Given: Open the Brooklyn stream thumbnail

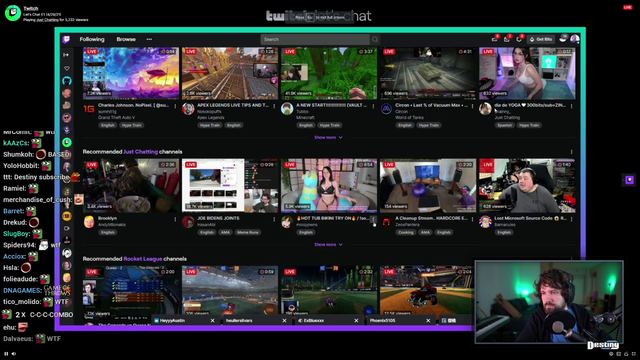Looking at the screenshot, I should click(131, 186).
